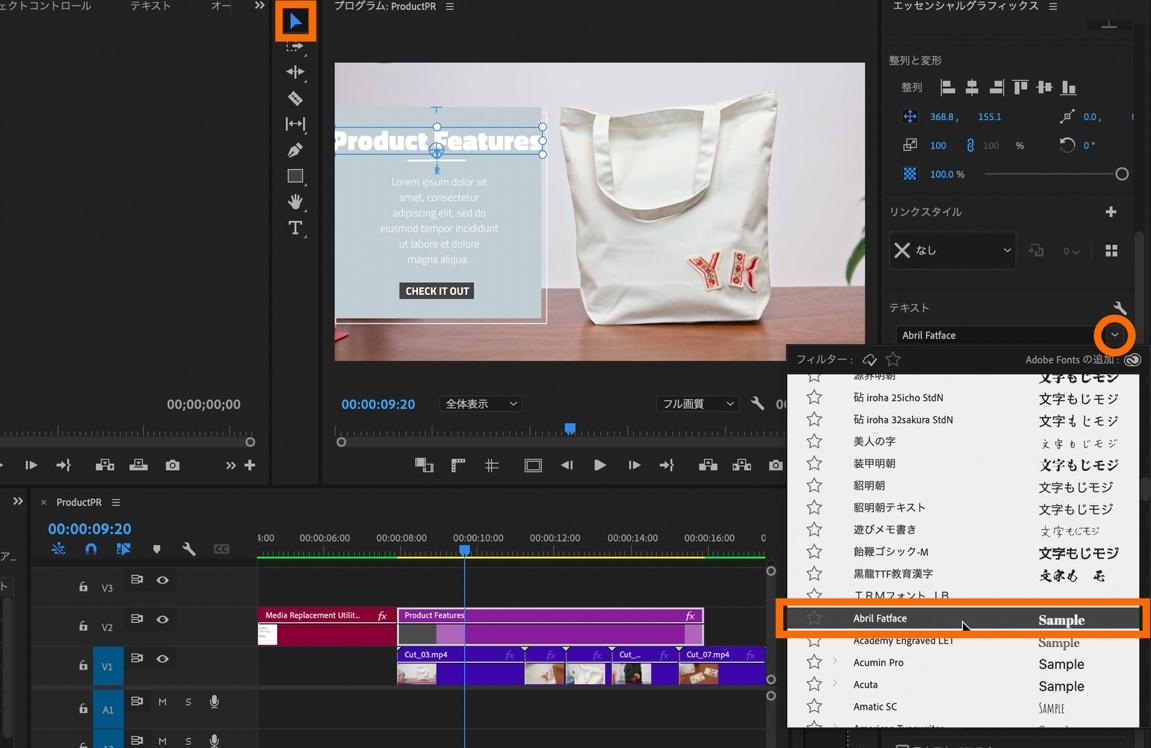This screenshot has width=1151, height=748.
Task: Expand the Acumin Pro font family
Action: point(835,662)
